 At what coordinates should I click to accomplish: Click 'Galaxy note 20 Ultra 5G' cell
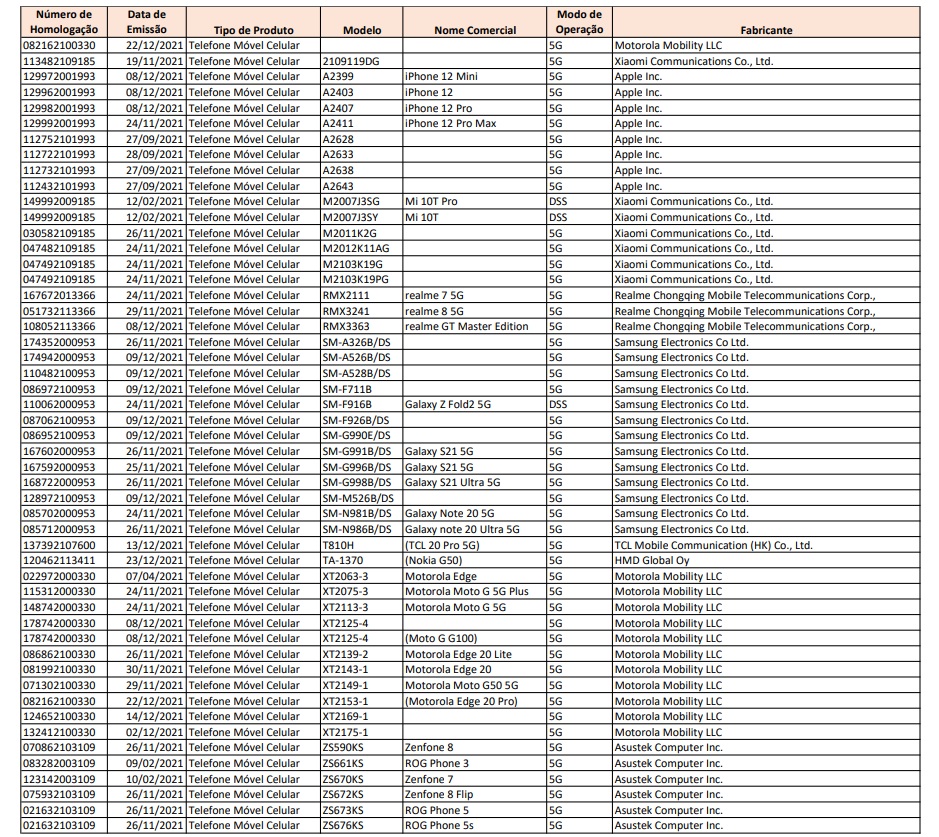(x=475, y=529)
